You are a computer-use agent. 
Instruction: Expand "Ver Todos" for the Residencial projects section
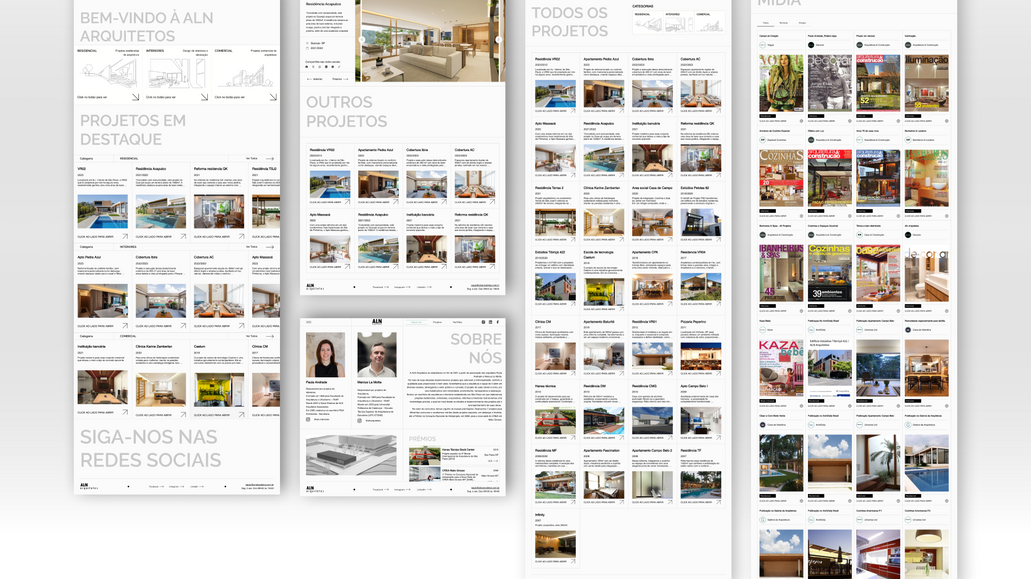[x=252, y=158]
